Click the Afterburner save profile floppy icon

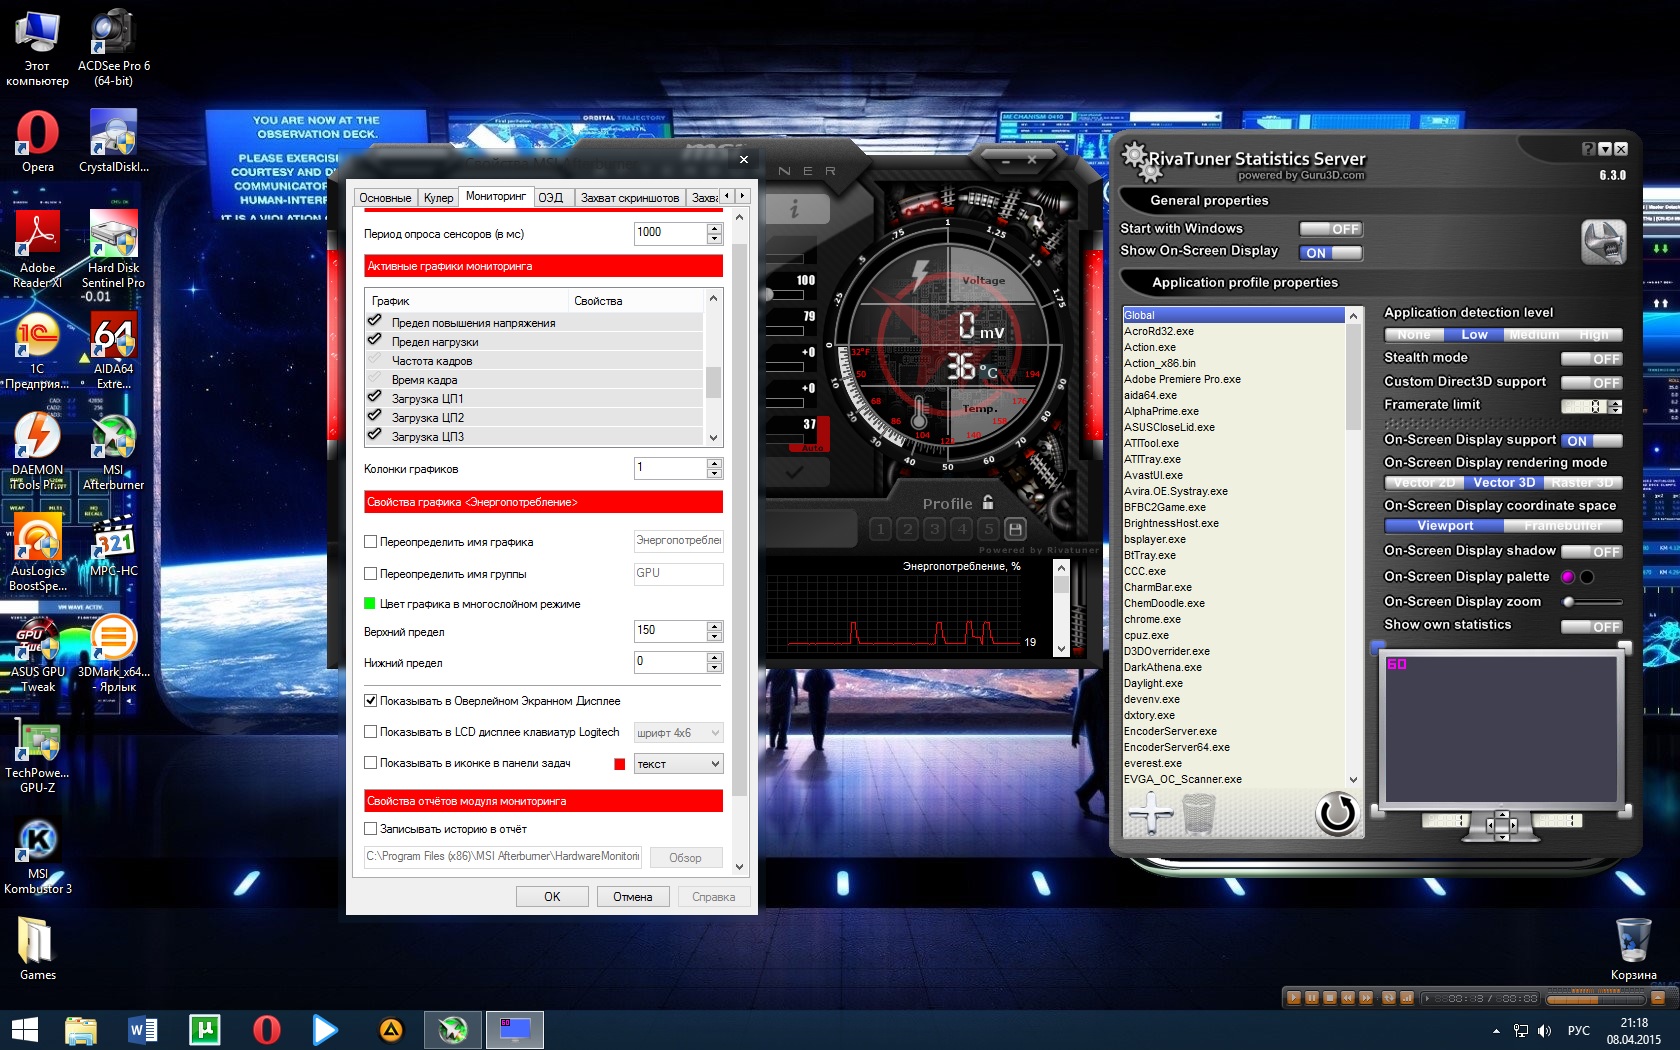[x=1015, y=529]
